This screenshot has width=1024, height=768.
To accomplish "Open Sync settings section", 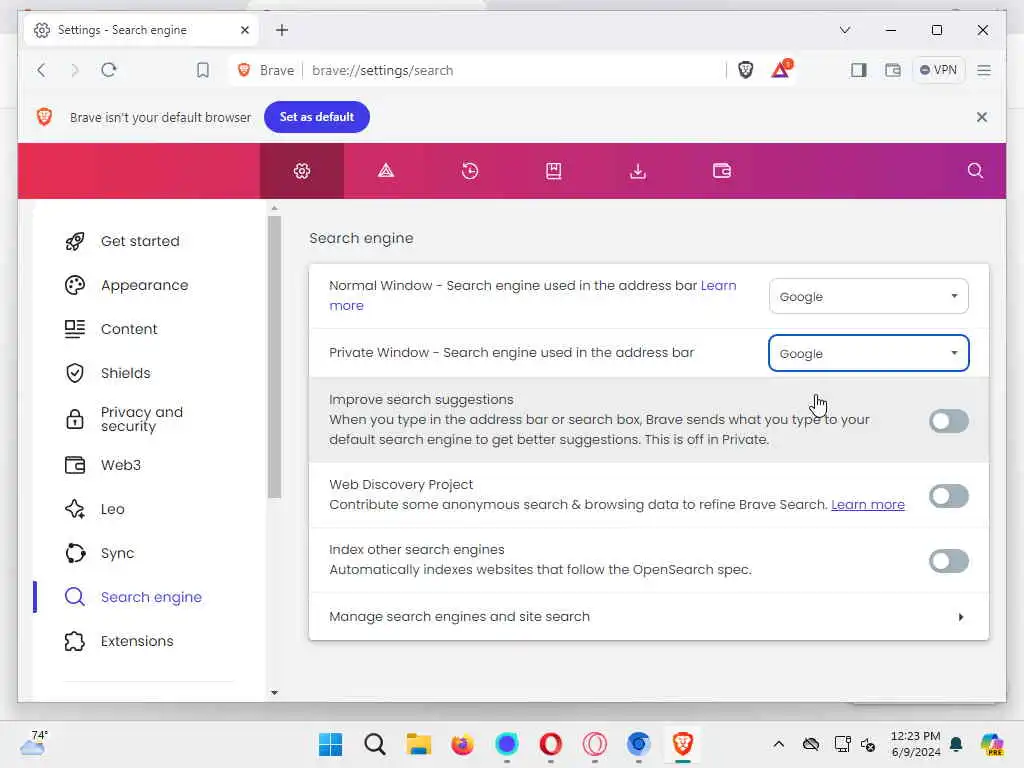I will point(118,553).
